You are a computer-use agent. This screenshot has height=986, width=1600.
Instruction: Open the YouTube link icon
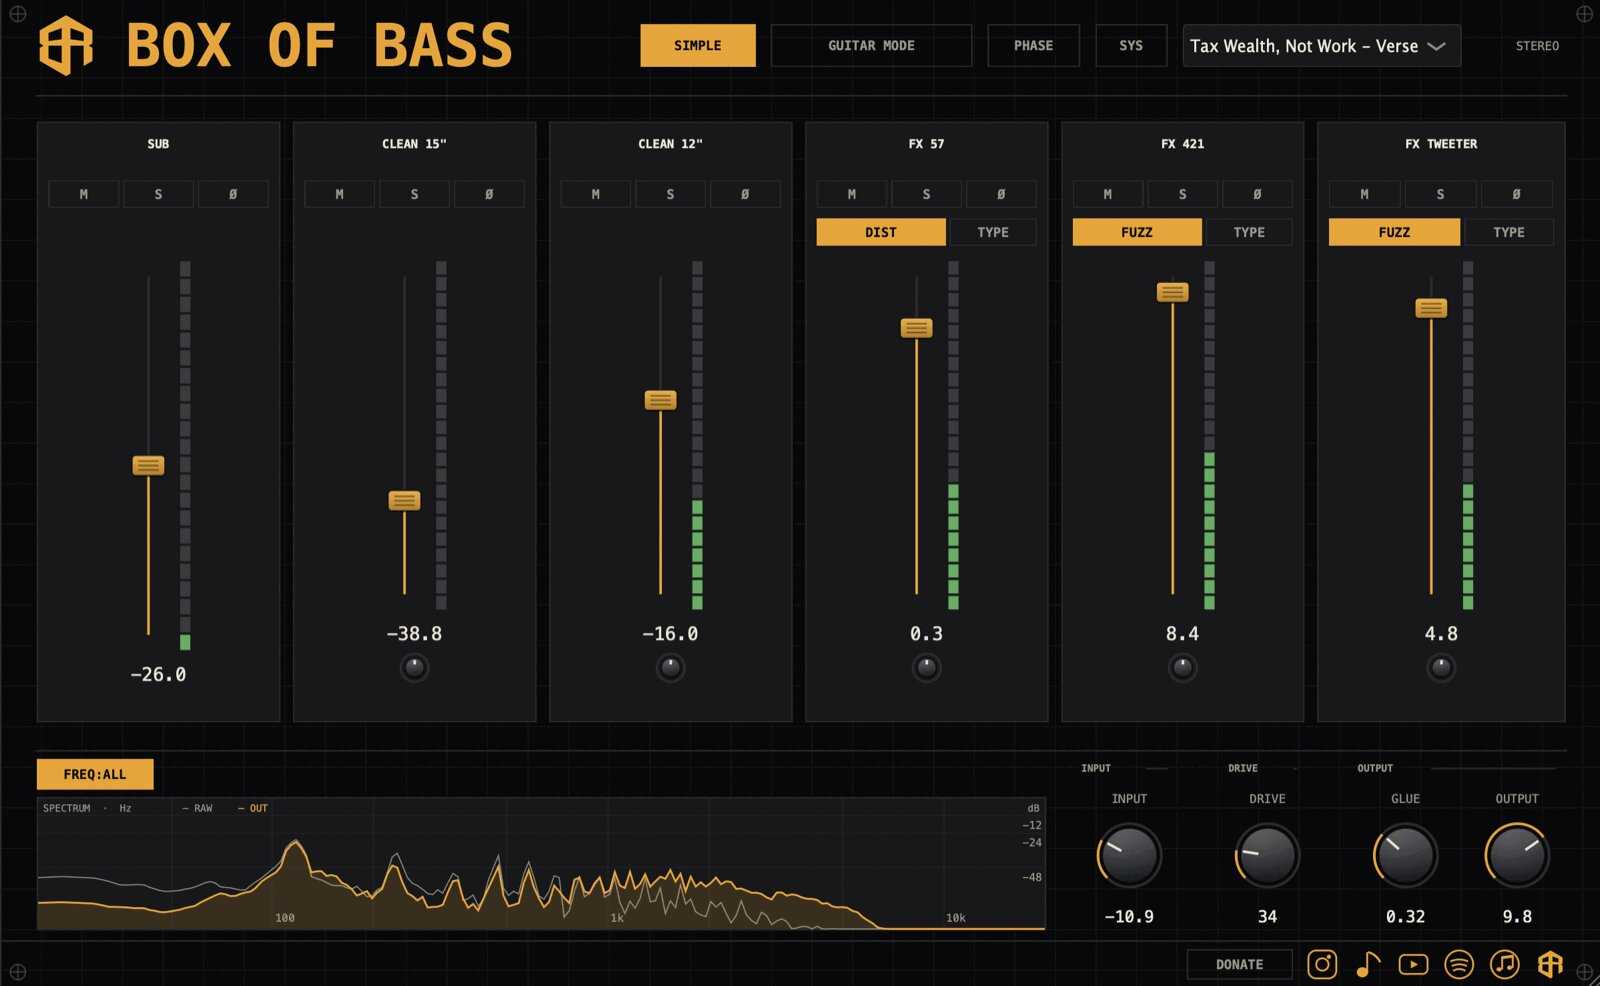click(x=1413, y=964)
